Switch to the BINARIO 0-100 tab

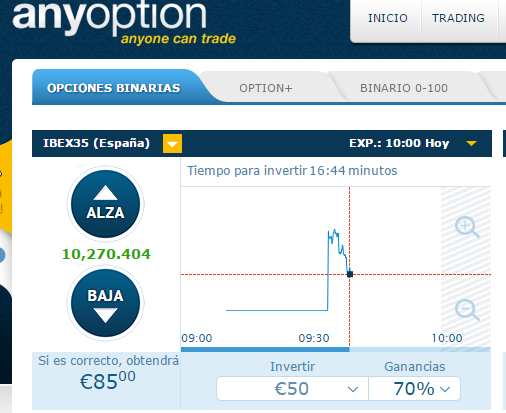click(x=404, y=88)
